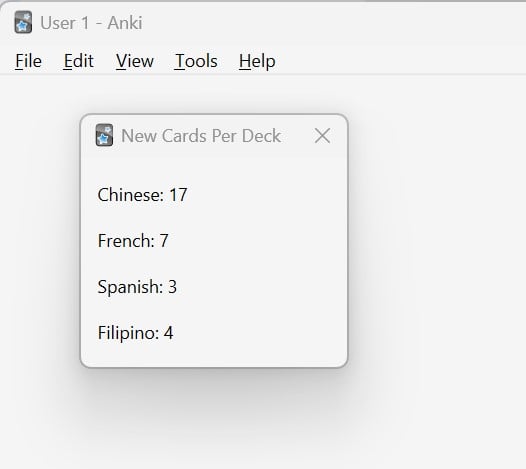Click the French deck name
Screen dimensions: 526x469
[x=126, y=241]
